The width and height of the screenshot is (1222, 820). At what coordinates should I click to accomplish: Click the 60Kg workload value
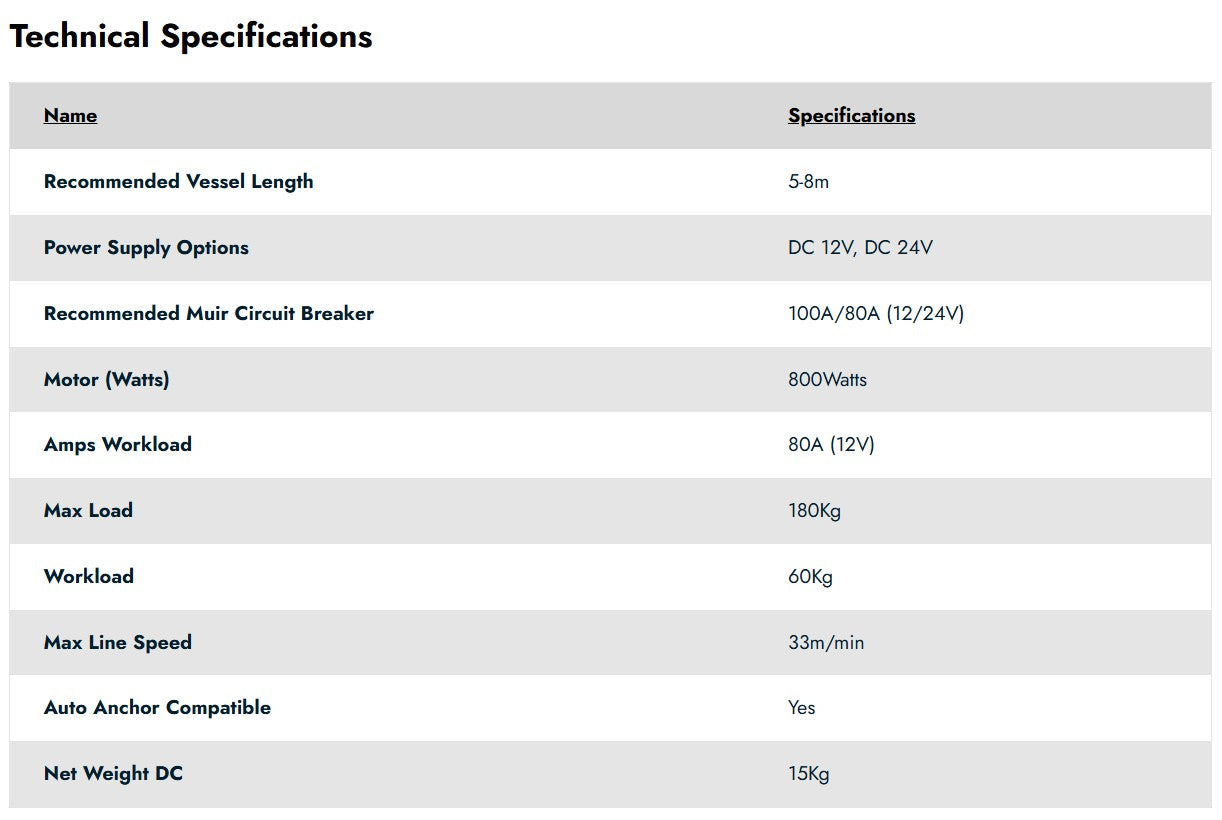(810, 577)
